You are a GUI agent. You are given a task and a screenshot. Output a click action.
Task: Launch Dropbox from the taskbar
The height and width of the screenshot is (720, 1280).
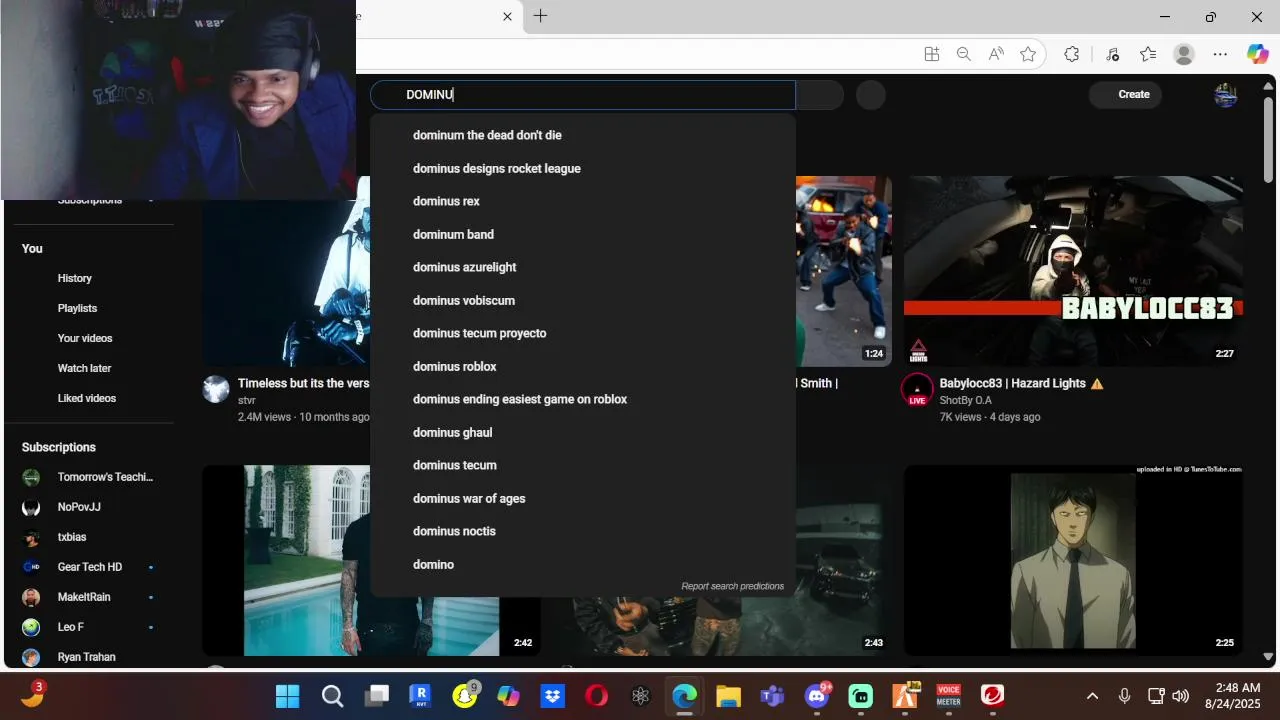[552, 695]
